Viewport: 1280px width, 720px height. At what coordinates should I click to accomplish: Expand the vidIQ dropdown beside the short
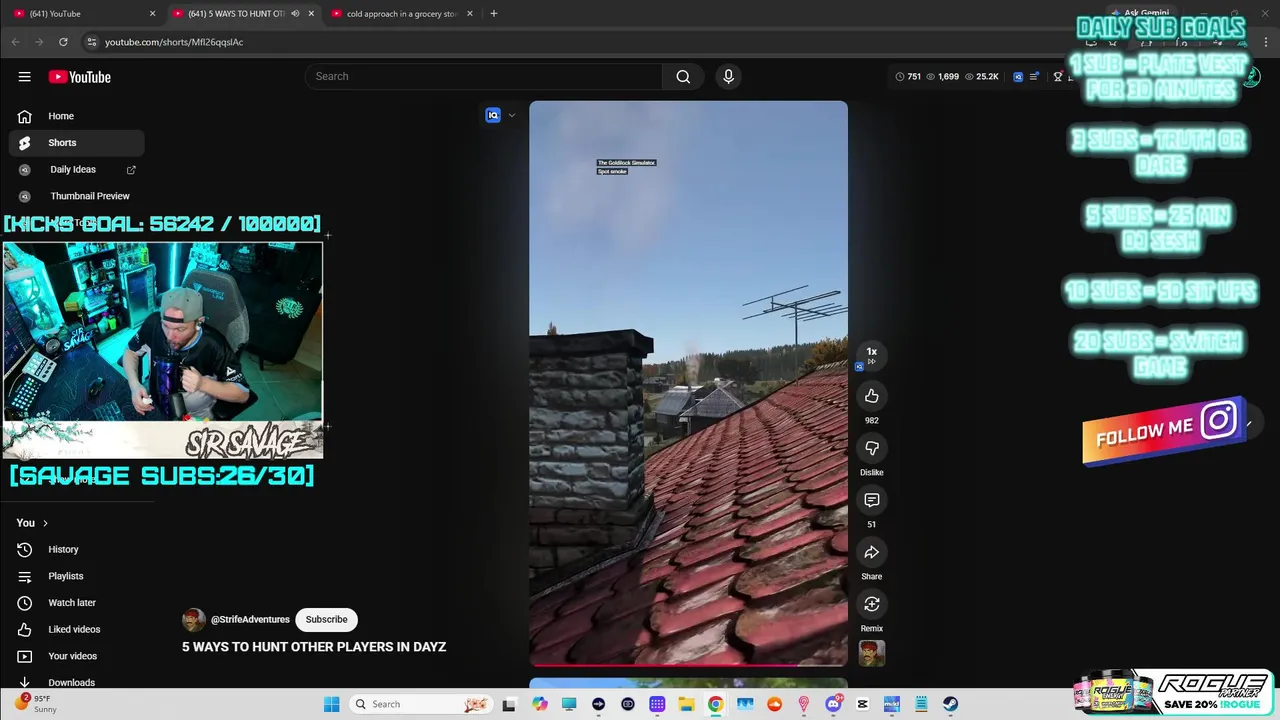512,115
